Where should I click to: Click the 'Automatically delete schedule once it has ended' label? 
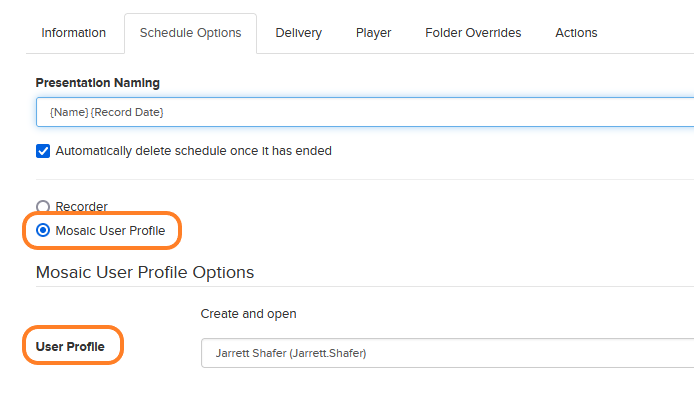pyautogui.click(x=193, y=151)
